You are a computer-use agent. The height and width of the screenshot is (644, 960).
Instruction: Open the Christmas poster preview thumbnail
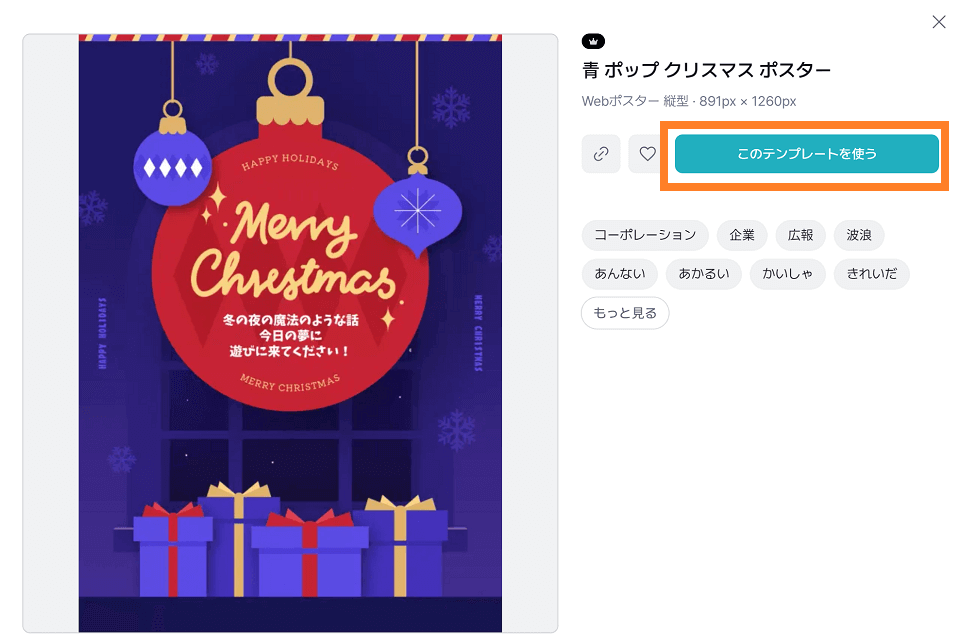click(290, 333)
